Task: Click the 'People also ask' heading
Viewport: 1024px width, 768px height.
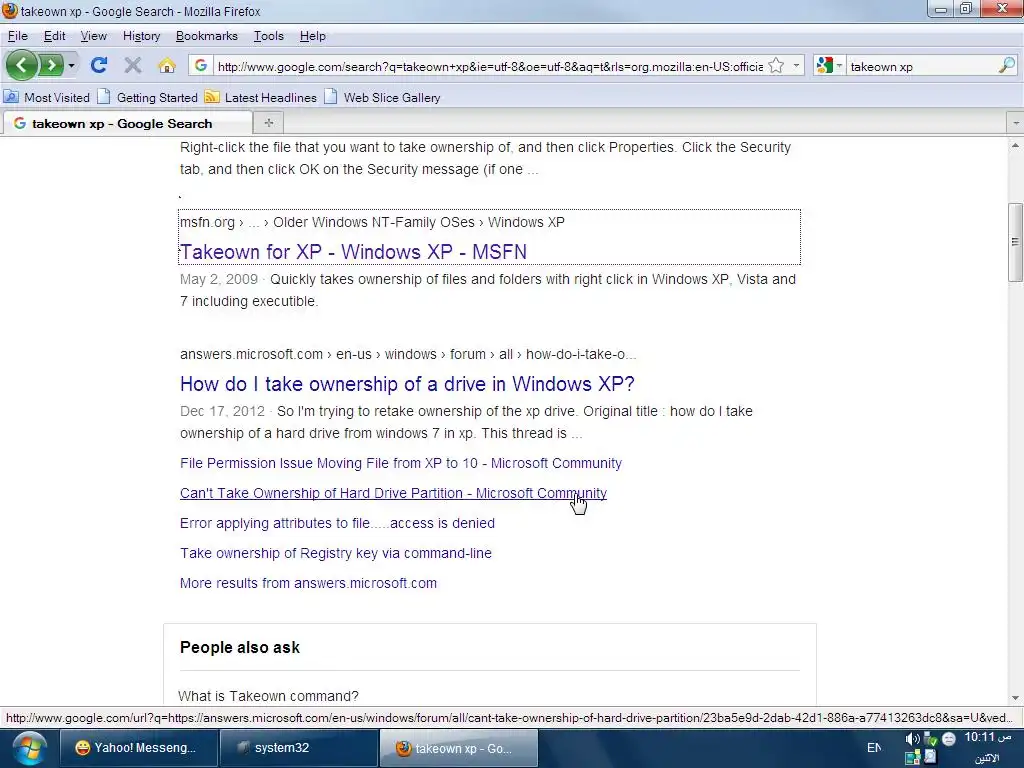Action: coord(240,647)
